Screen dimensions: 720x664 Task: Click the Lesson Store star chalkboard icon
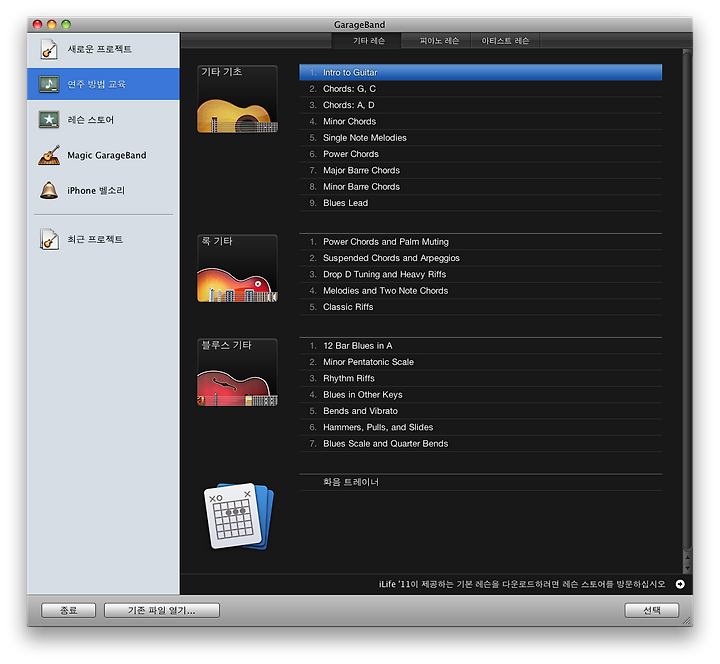click(x=49, y=119)
